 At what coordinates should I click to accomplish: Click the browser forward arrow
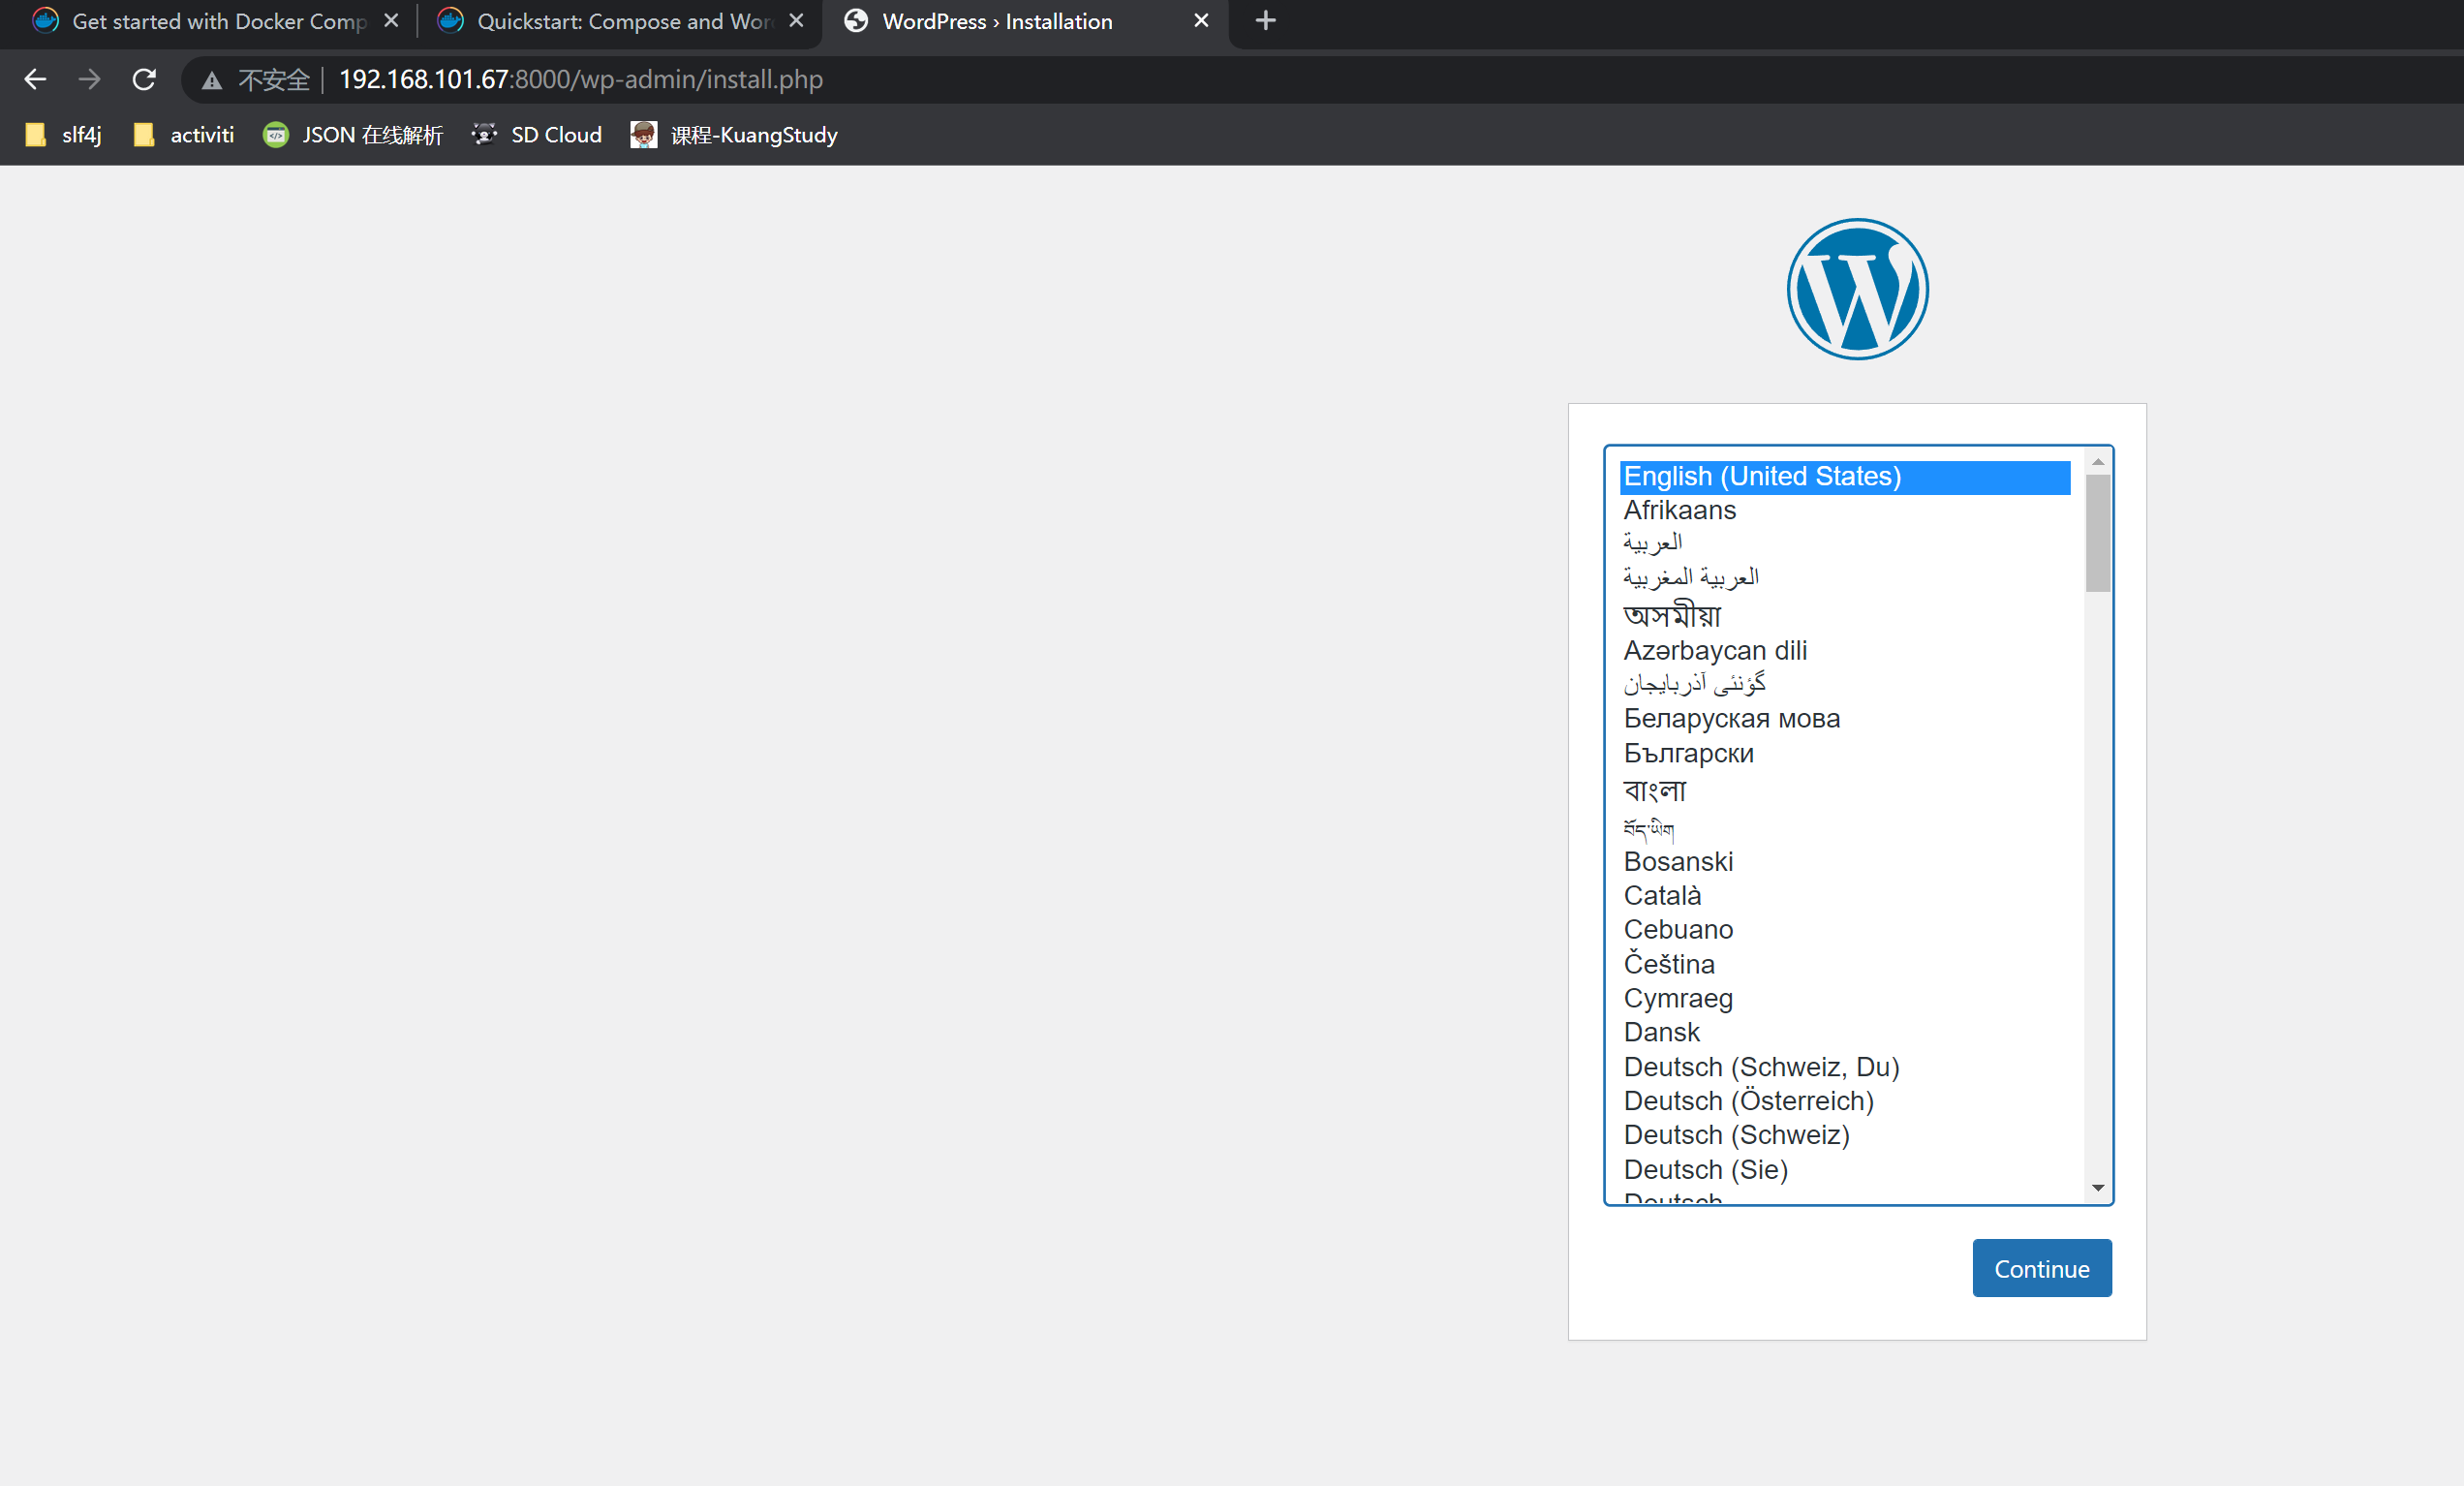point(90,79)
